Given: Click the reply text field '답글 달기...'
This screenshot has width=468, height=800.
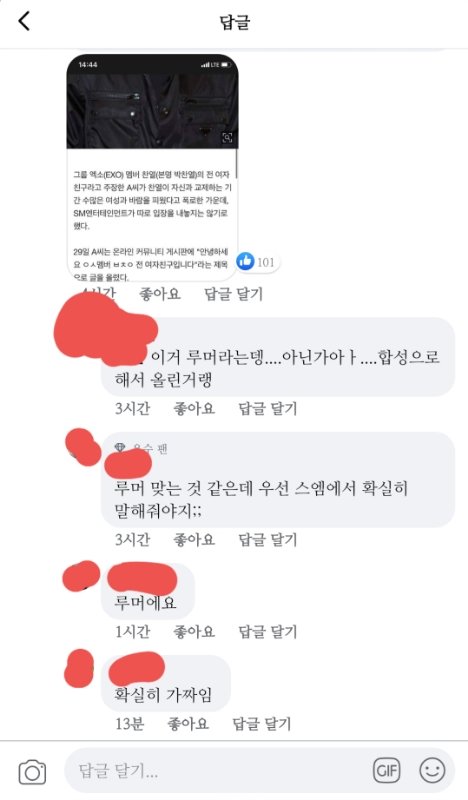Looking at the screenshot, I should (220, 770).
